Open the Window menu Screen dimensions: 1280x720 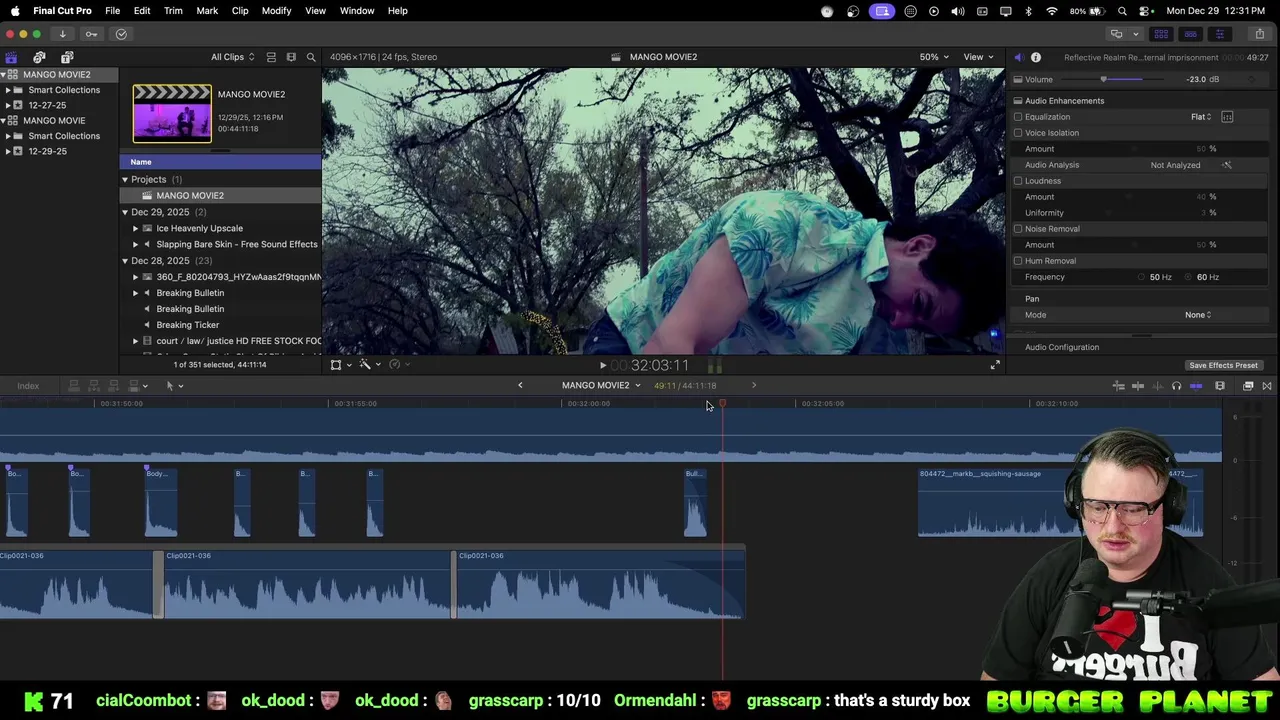[x=357, y=11]
